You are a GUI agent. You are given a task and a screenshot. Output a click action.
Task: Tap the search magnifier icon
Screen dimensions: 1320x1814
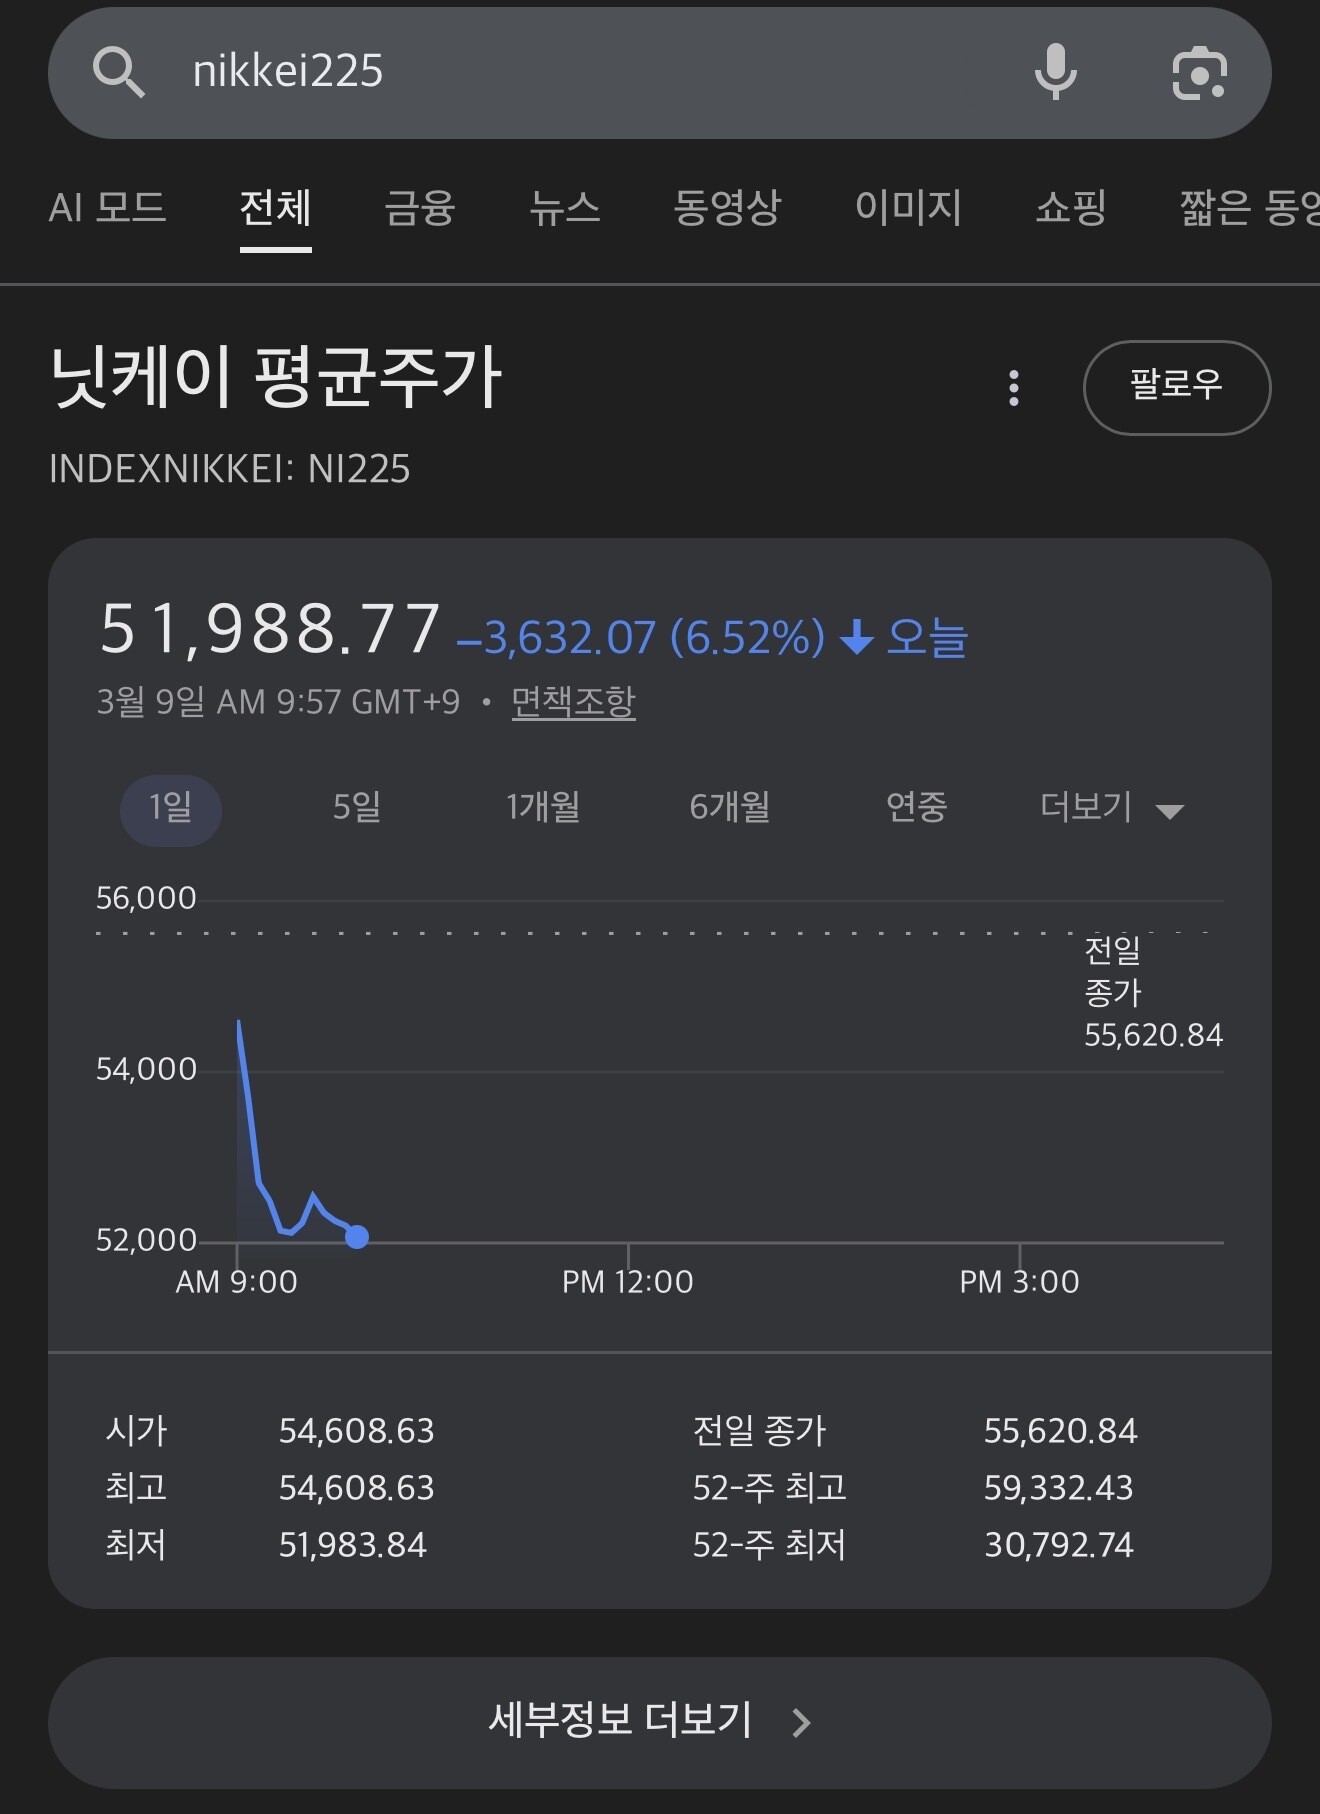pyautogui.click(x=119, y=72)
